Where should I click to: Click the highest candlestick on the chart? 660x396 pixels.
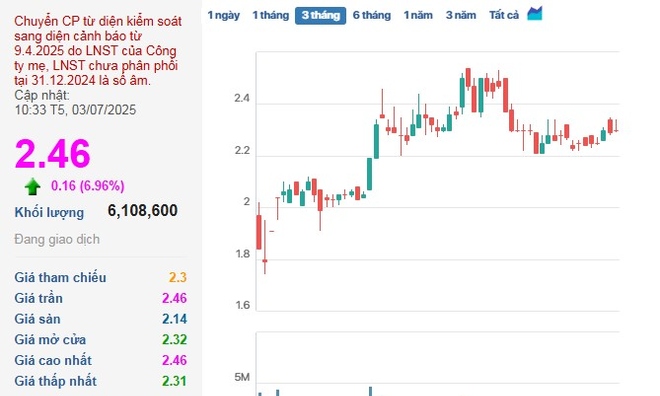(x=468, y=78)
